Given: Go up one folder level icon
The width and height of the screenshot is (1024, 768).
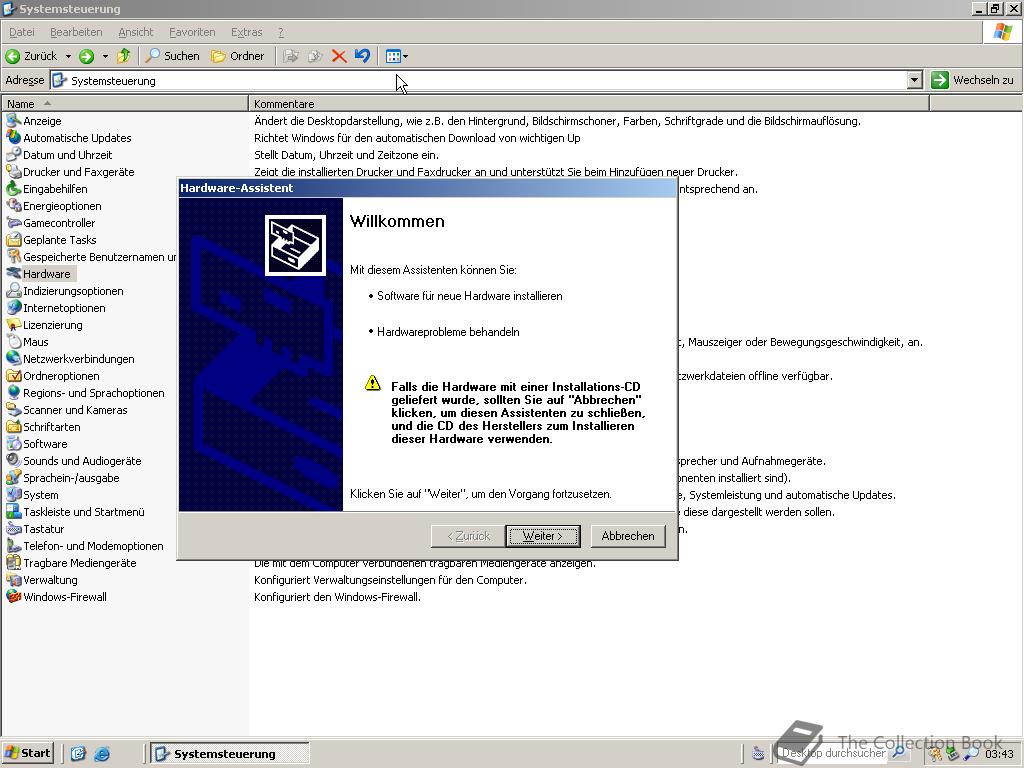Looking at the screenshot, I should pos(123,56).
